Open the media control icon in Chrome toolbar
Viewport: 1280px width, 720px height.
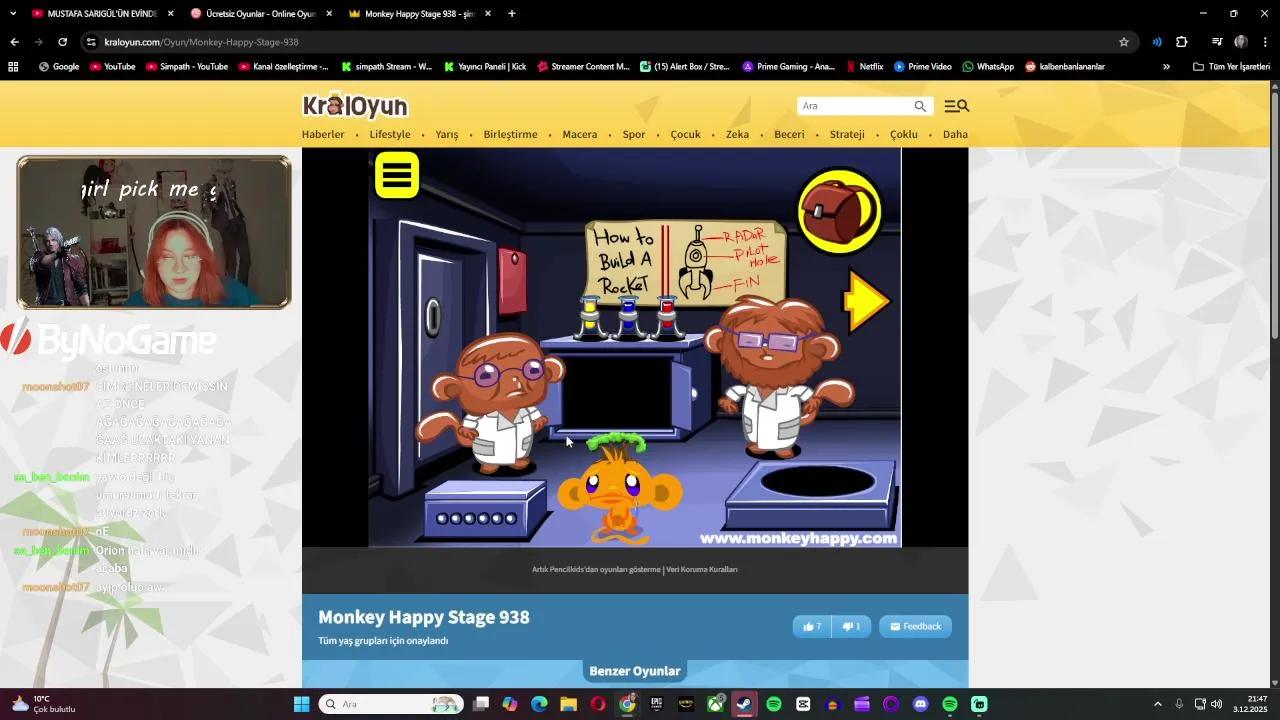pos(1217,42)
